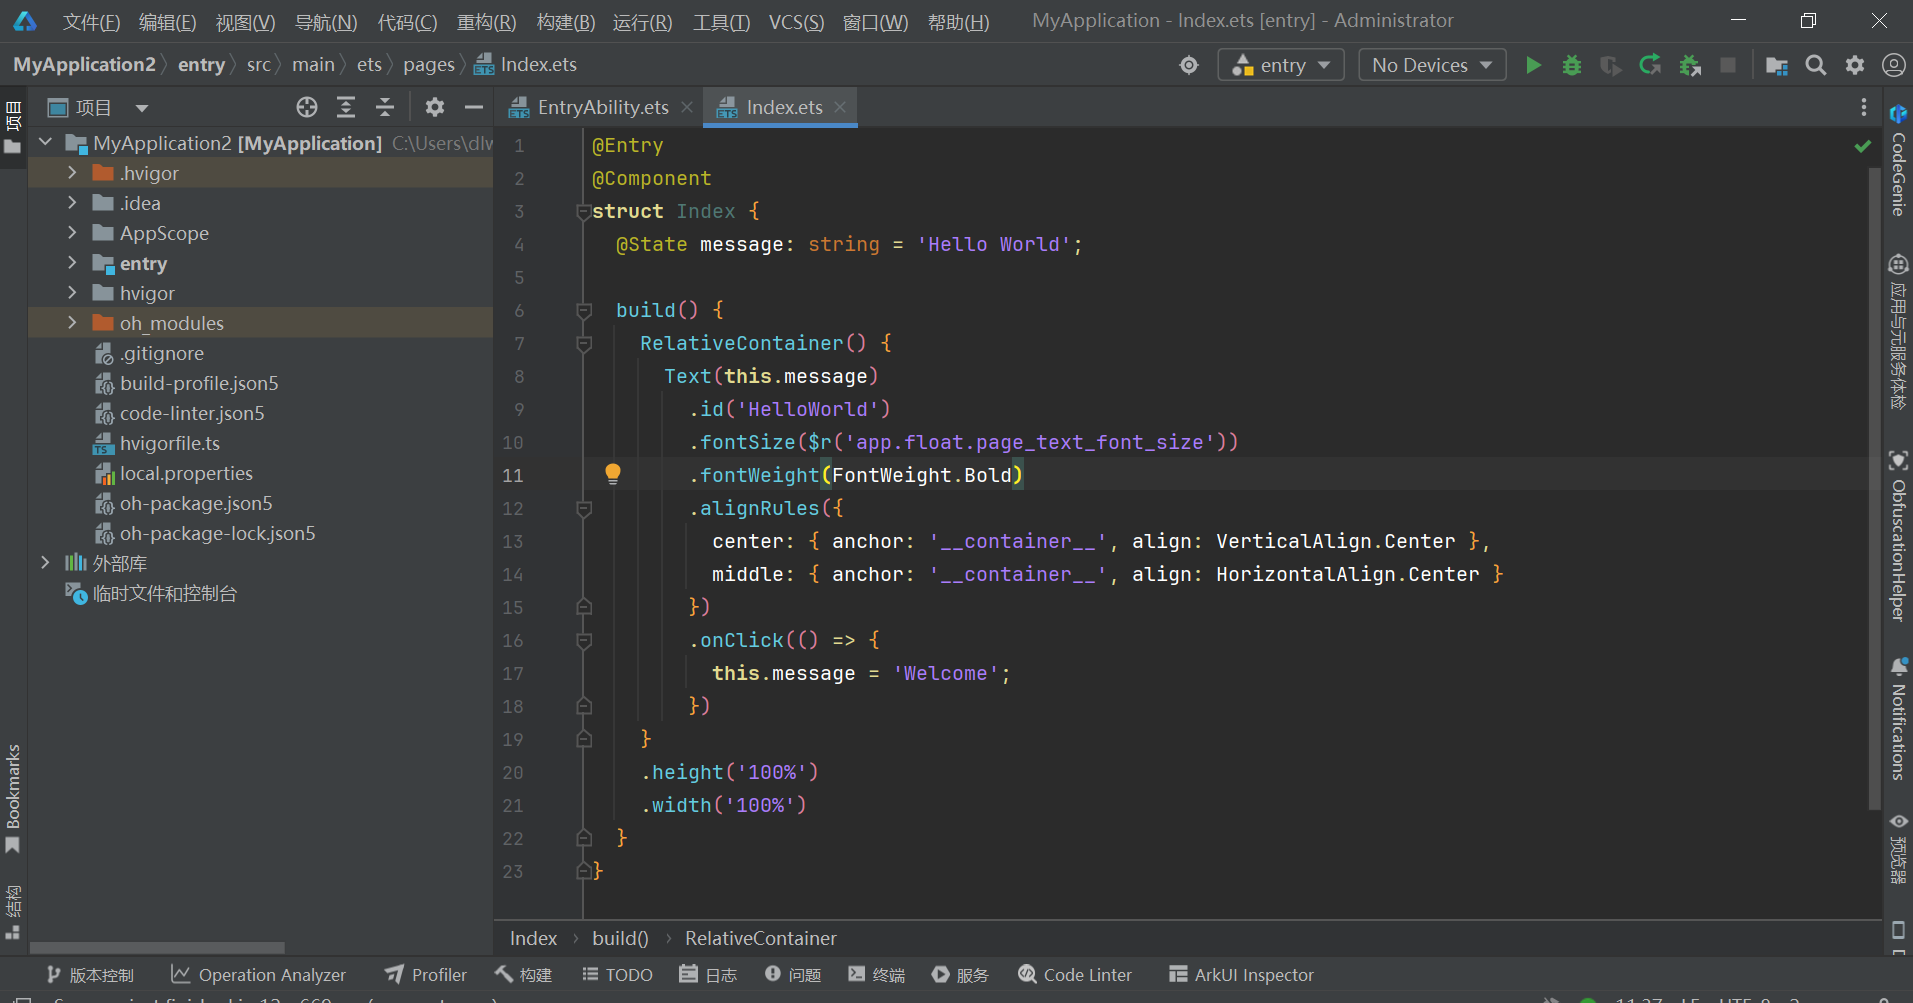
Task: Fold the struct Index block on line 3
Action: 584,212
